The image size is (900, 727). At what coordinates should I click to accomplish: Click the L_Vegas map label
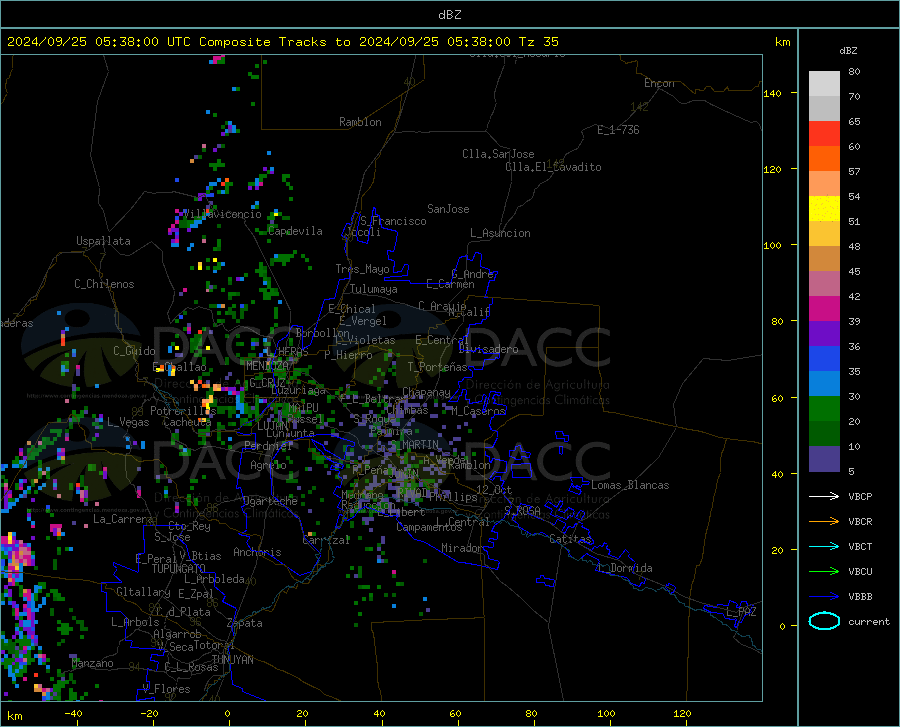click(128, 422)
